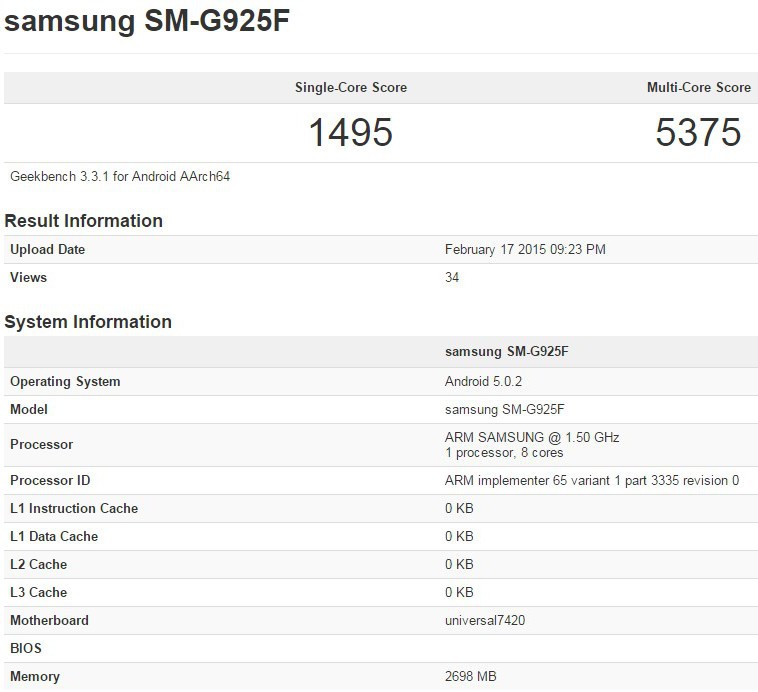Click the 'Model' row label
The height and width of the screenshot is (692, 758).
pyautogui.click(x=29, y=410)
